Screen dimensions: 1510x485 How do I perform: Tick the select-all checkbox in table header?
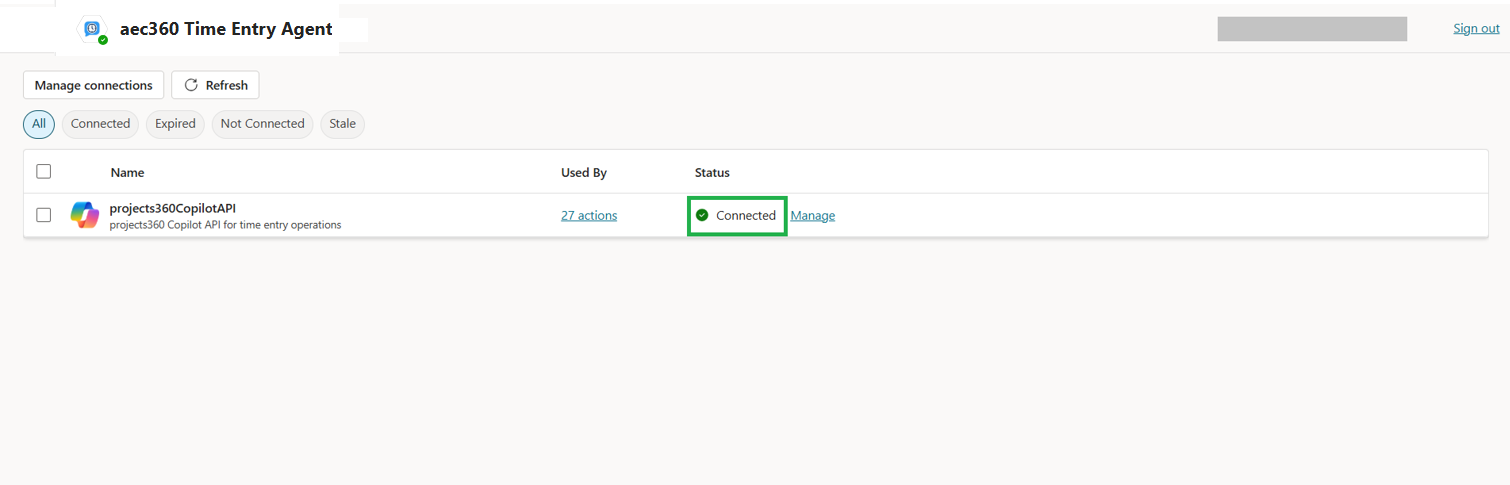(x=44, y=171)
